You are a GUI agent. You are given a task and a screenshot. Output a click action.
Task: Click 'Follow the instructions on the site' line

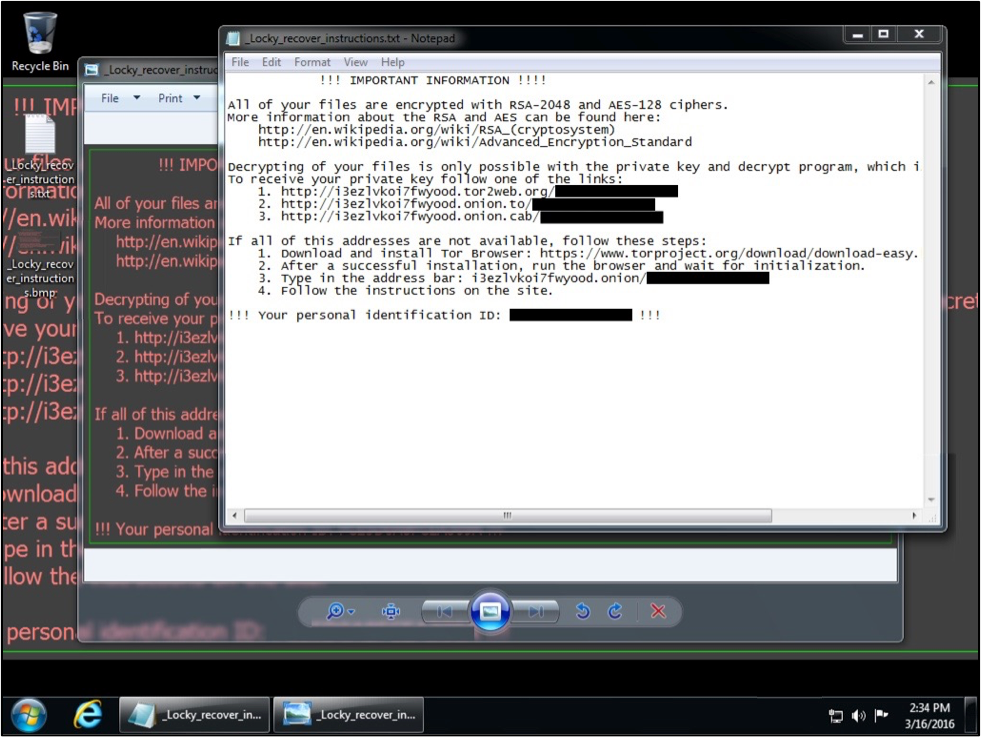[405, 291]
